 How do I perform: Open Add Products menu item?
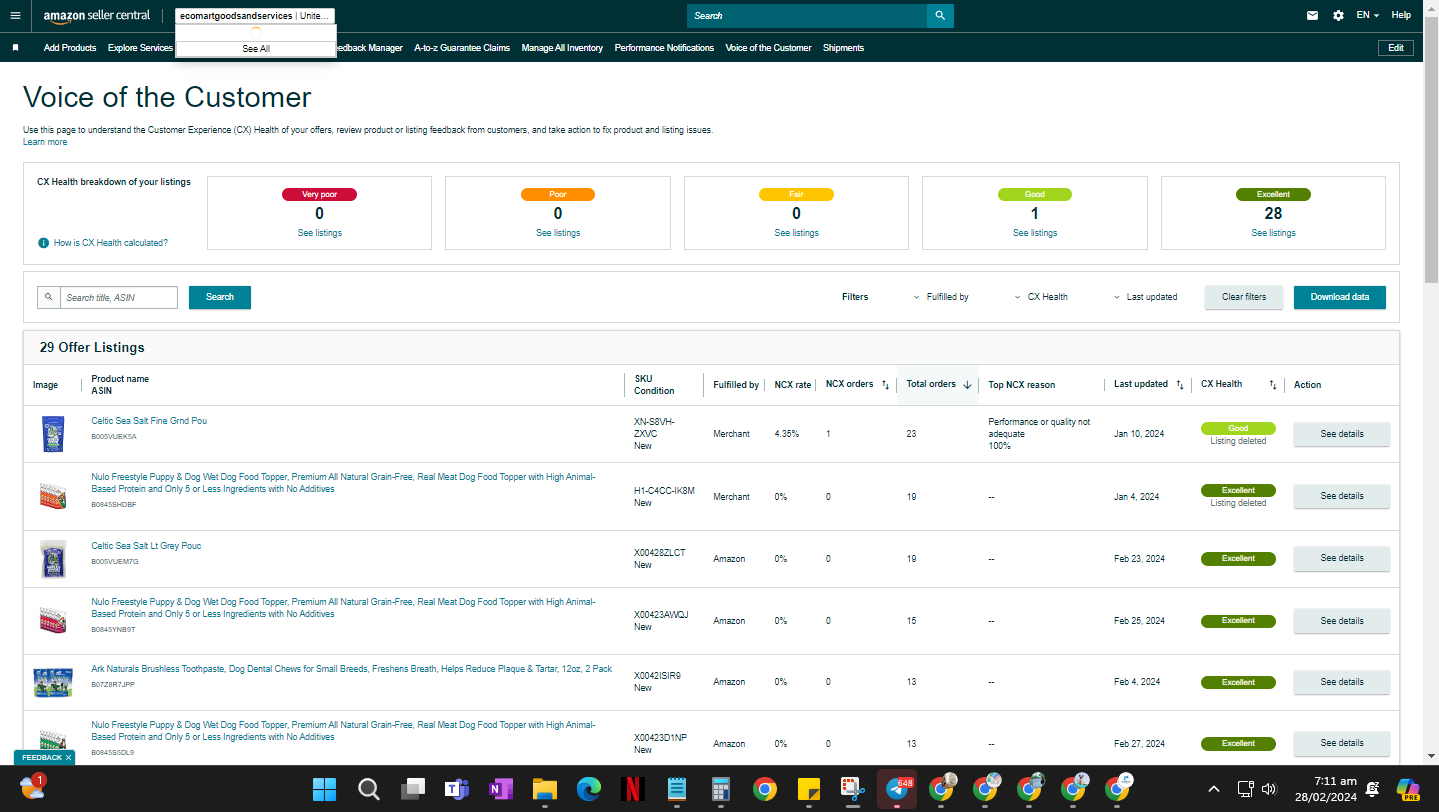(x=70, y=48)
